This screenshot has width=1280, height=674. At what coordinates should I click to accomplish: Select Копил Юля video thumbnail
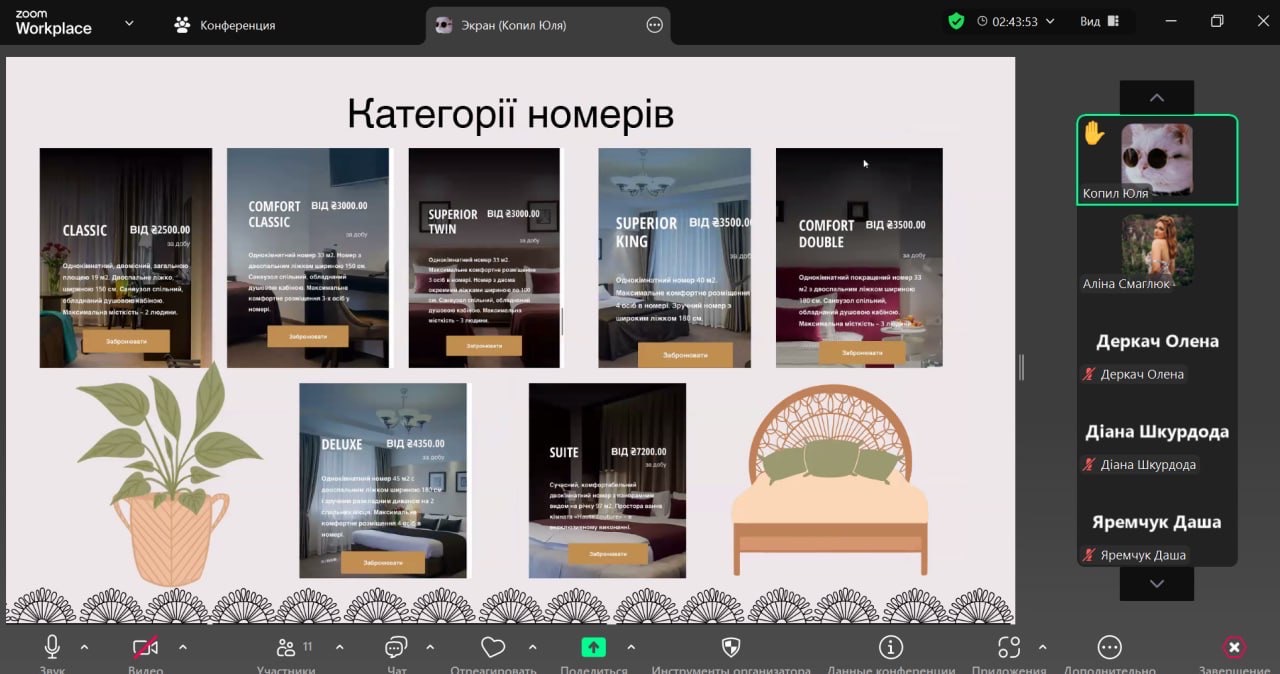tap(1157, 160)
